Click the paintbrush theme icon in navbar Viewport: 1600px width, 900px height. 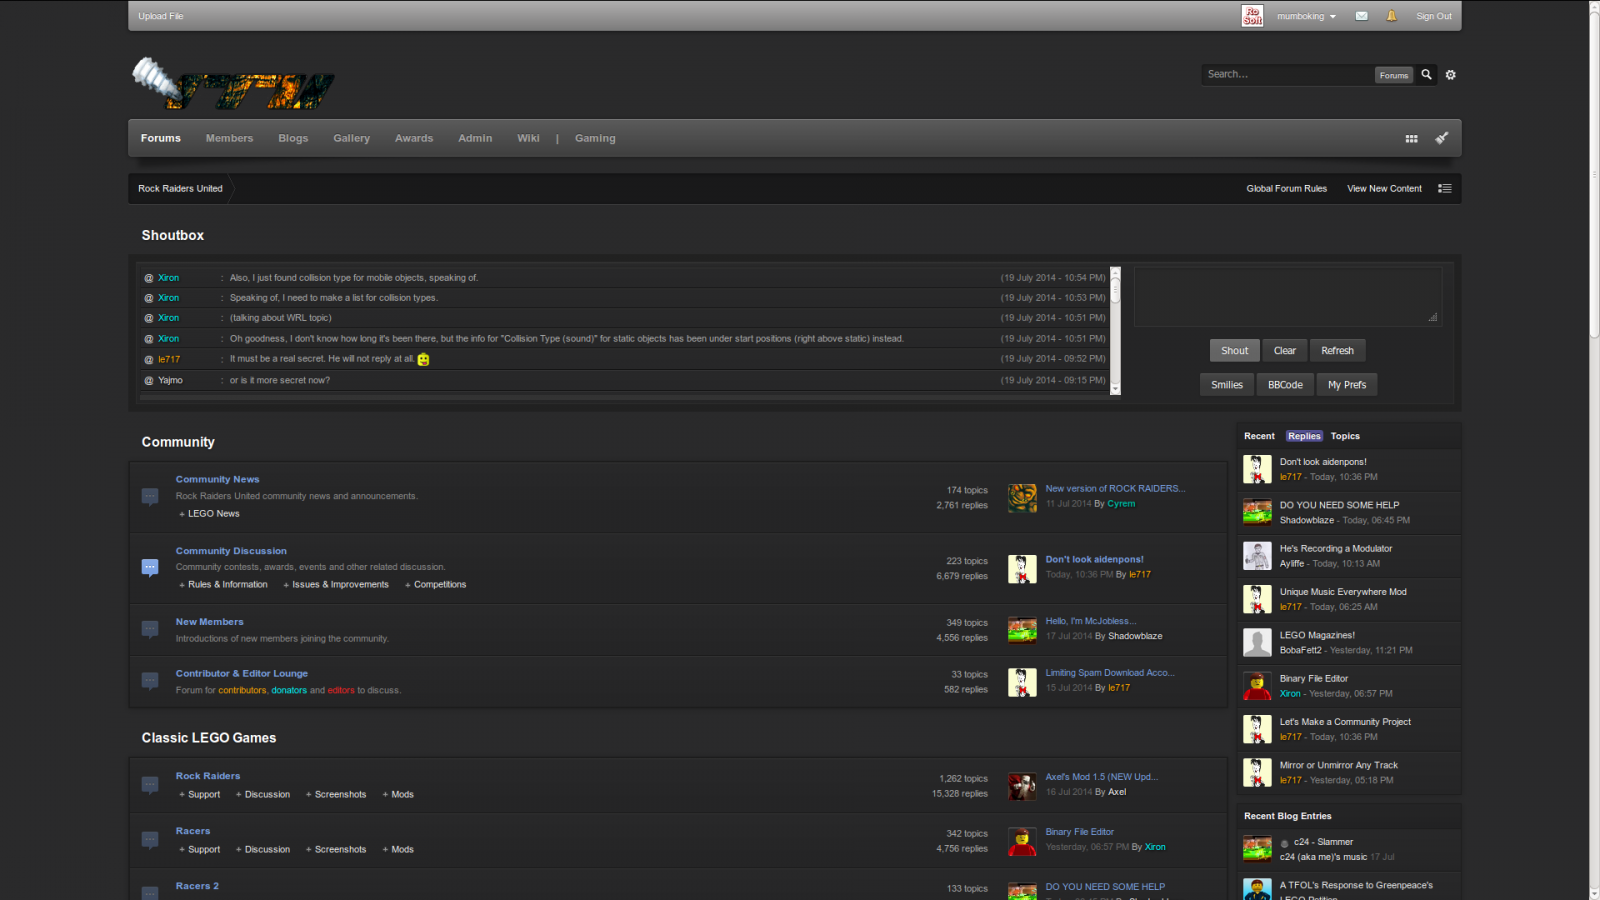[1442, 138]
